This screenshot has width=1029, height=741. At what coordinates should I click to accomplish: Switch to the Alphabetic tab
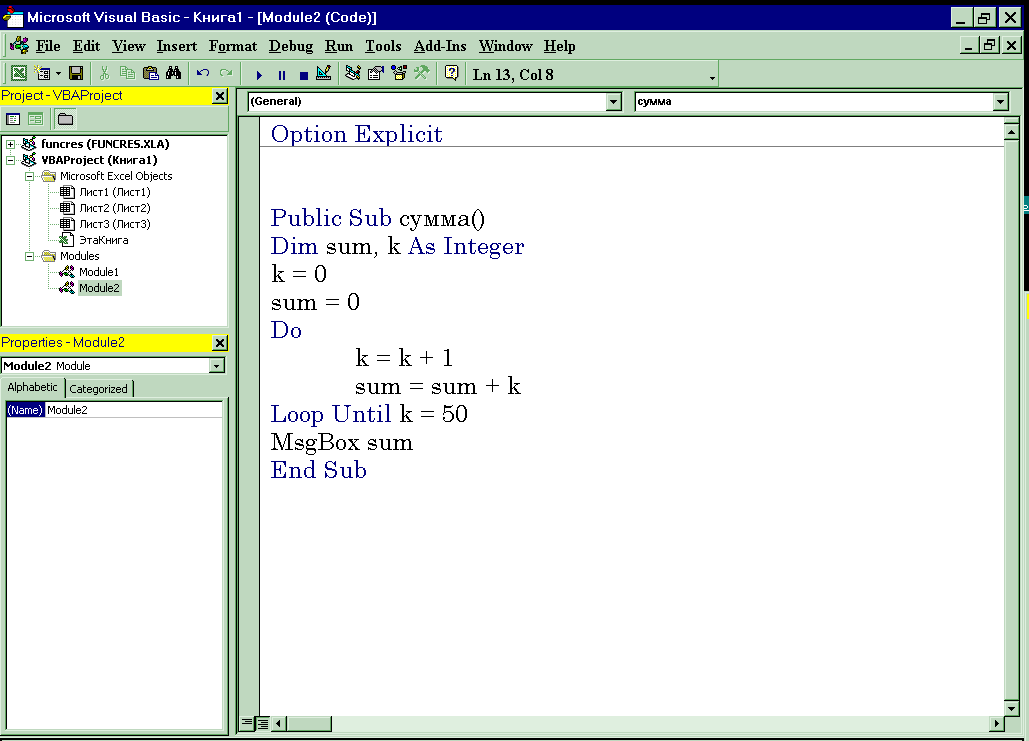click(x=32, y=387)
